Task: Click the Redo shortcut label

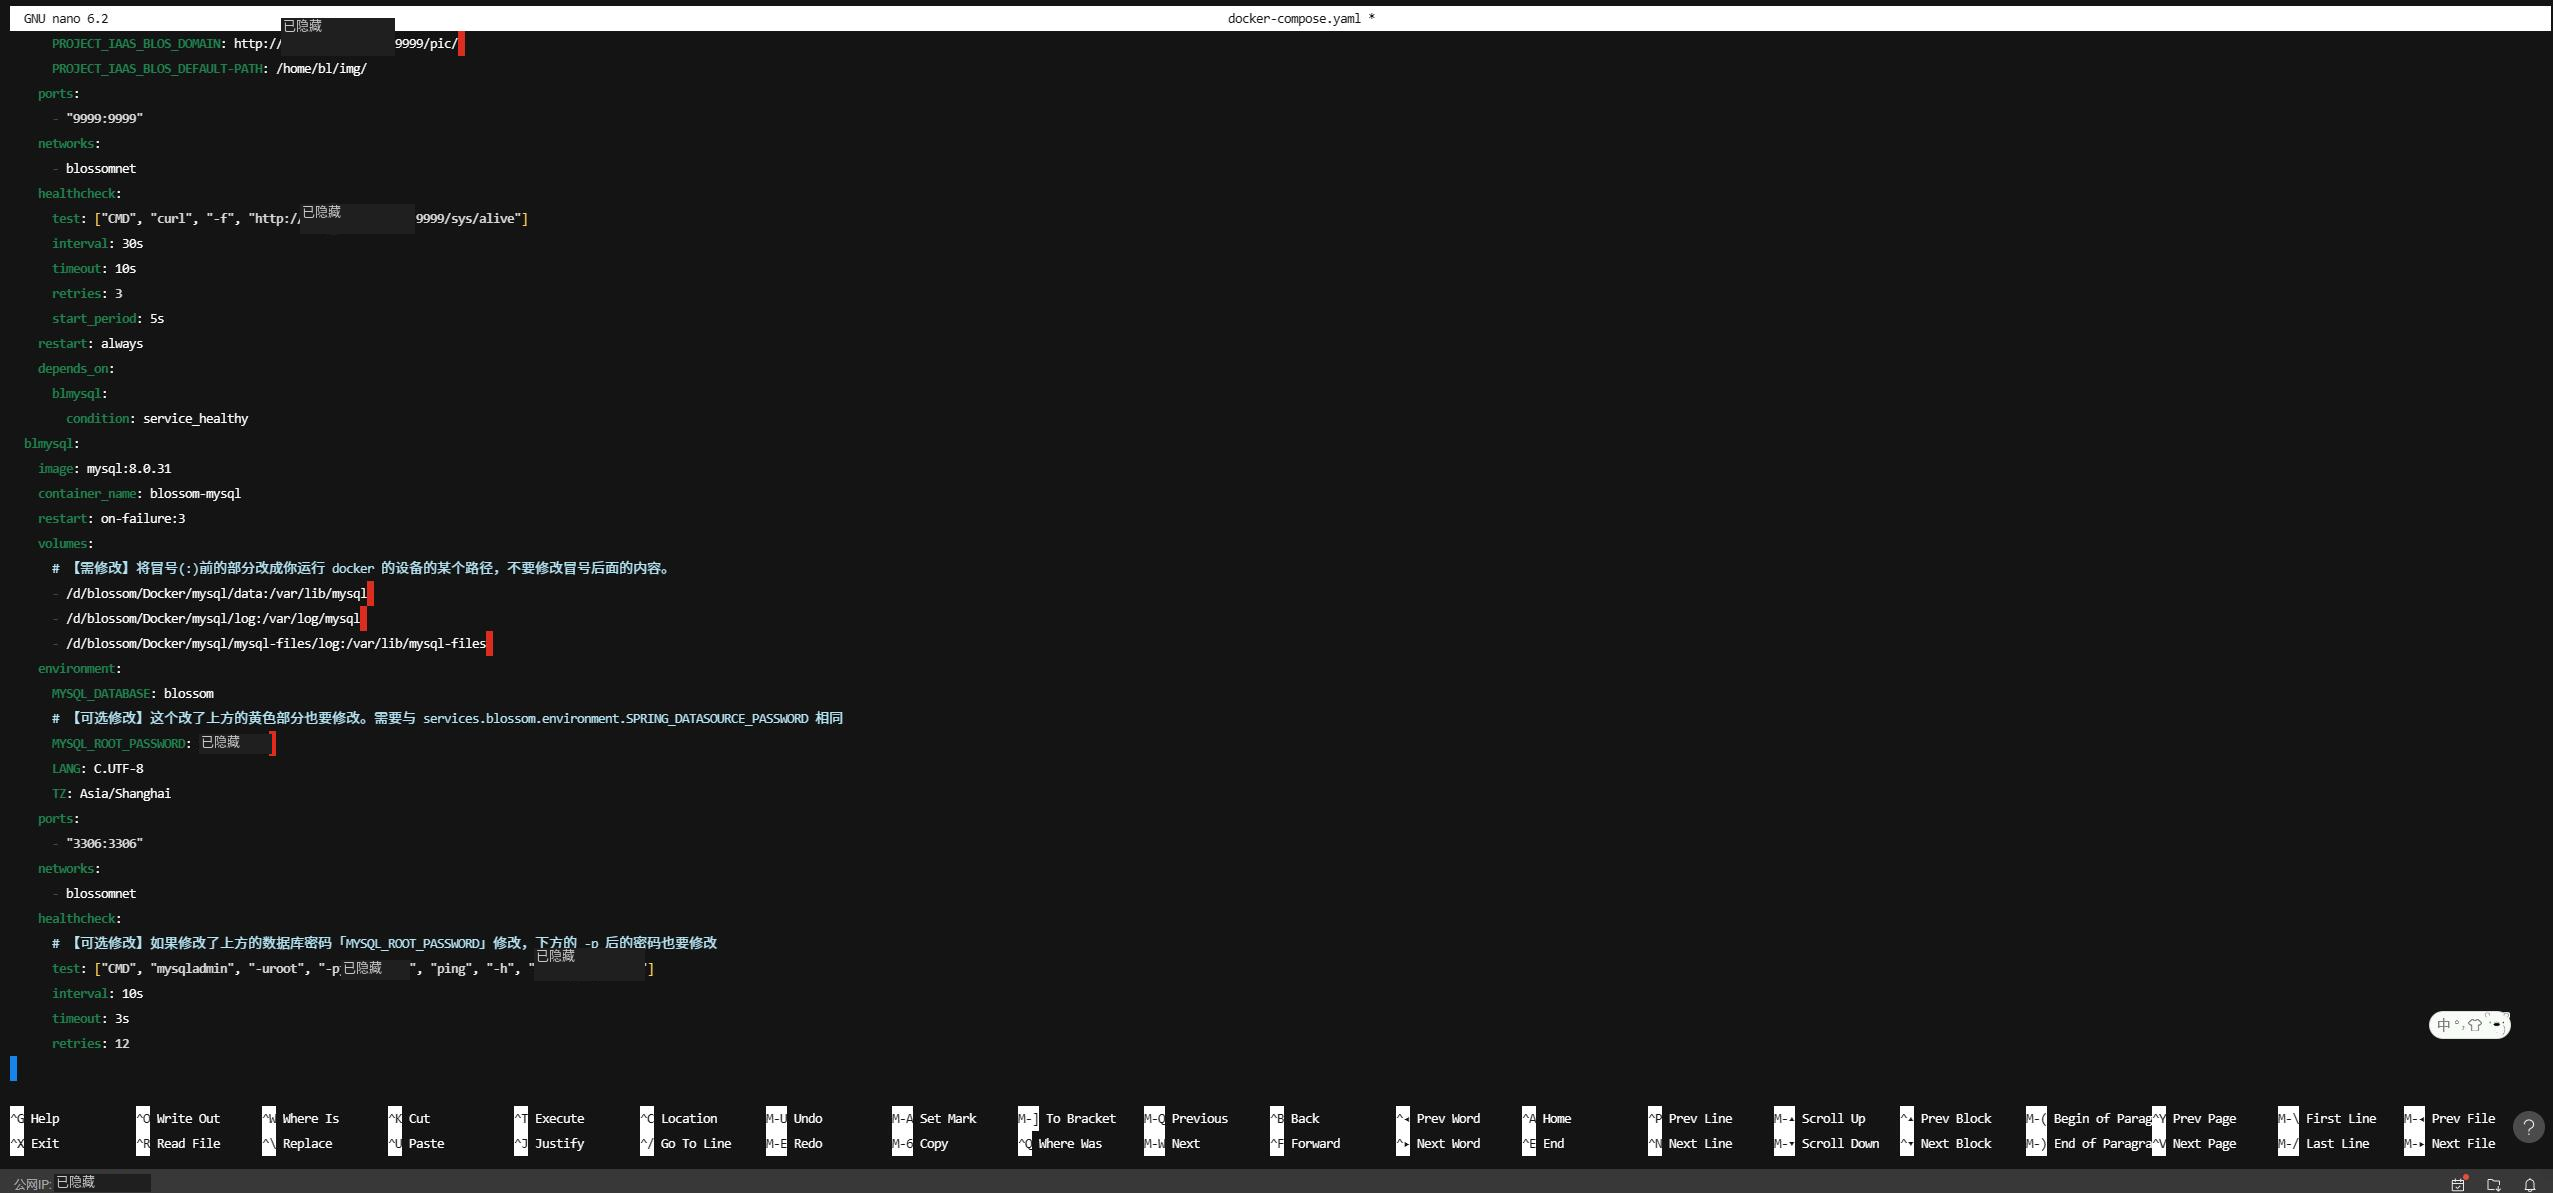Action: 808,1143
